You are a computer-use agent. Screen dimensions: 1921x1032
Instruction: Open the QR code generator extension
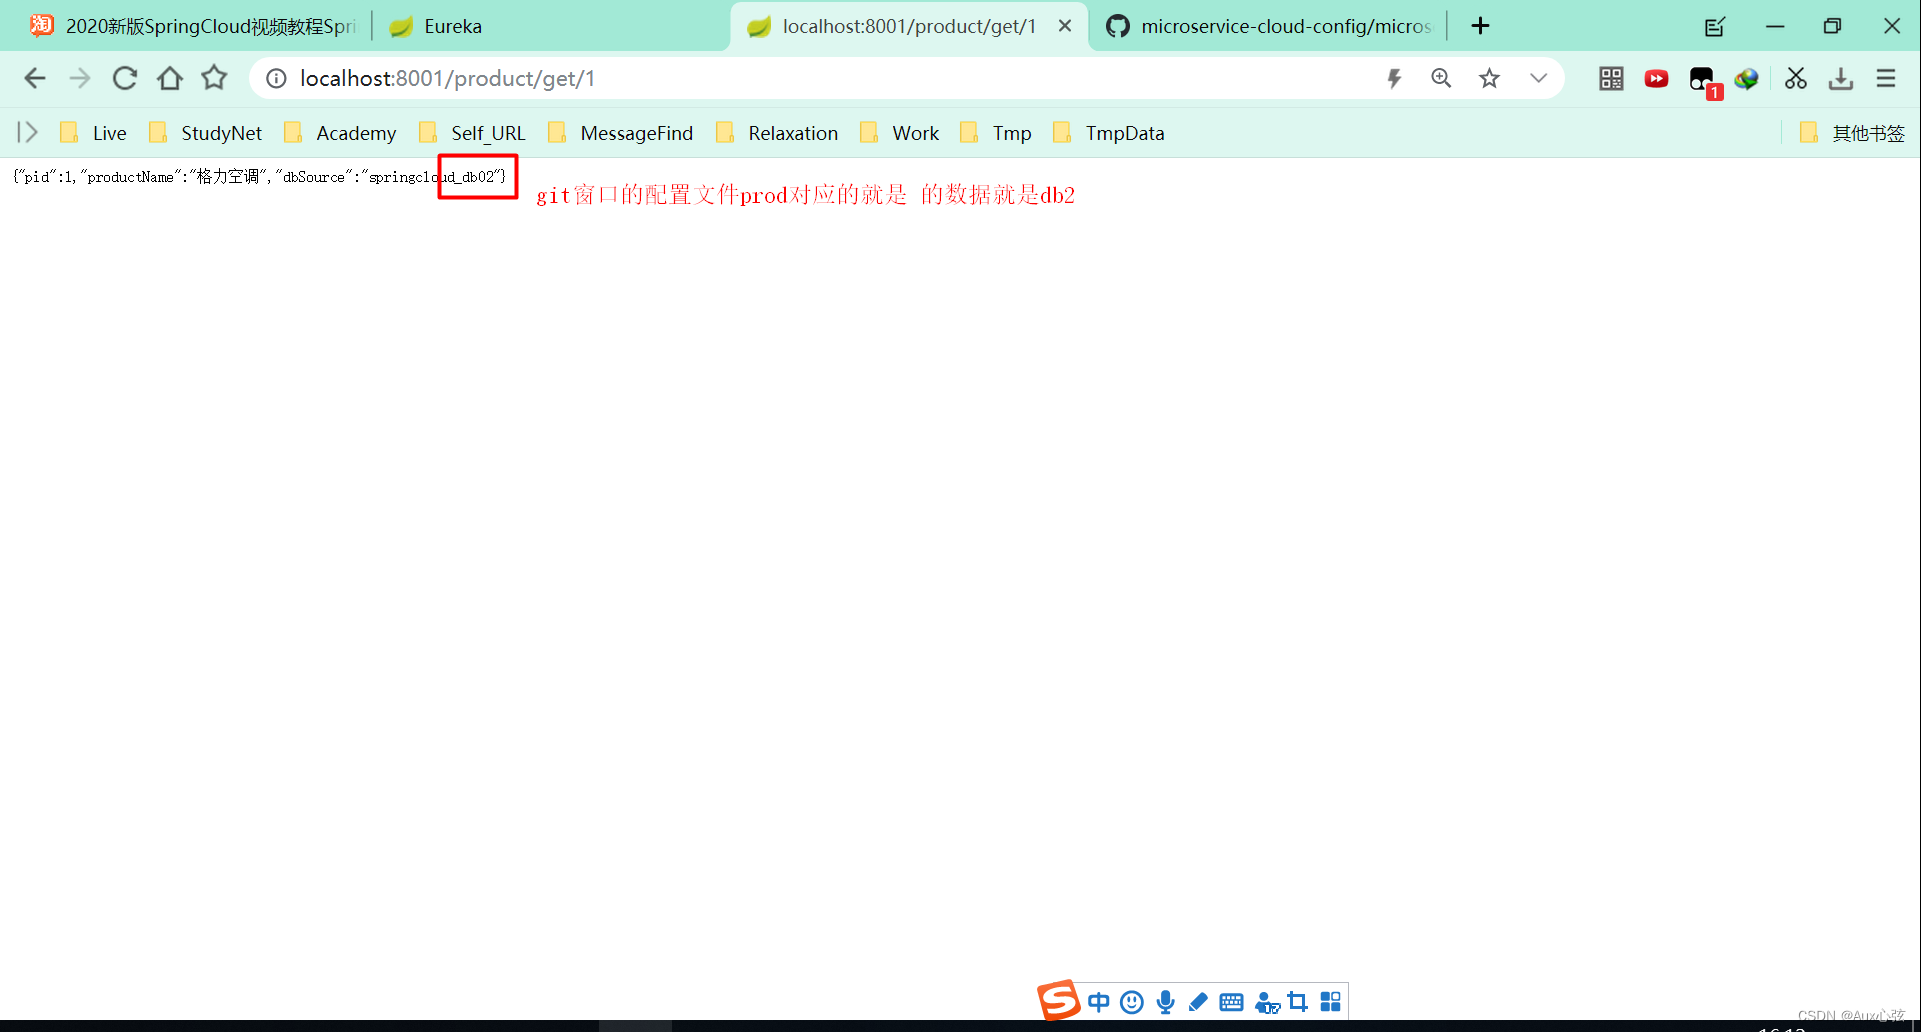[x=1611, y=79]
